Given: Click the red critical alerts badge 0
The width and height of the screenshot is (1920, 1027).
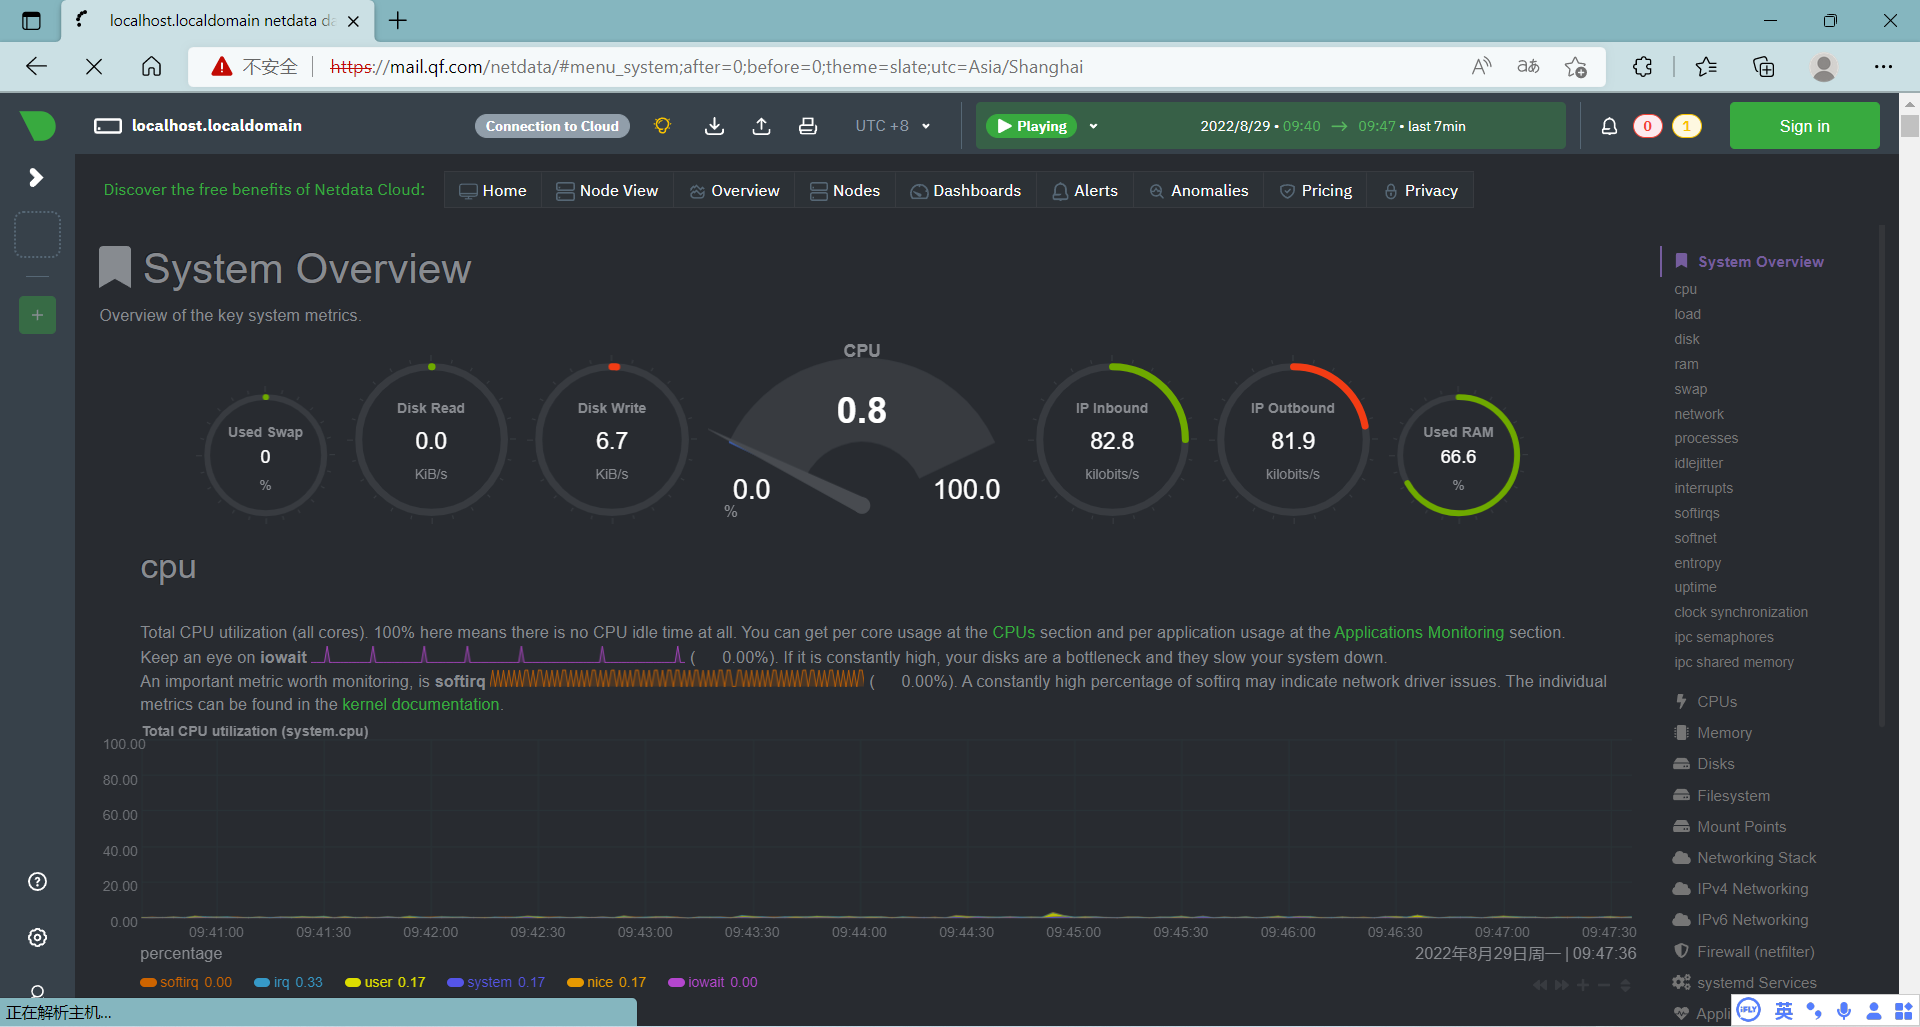Looking at the screenshot, I should [1647, 126].
